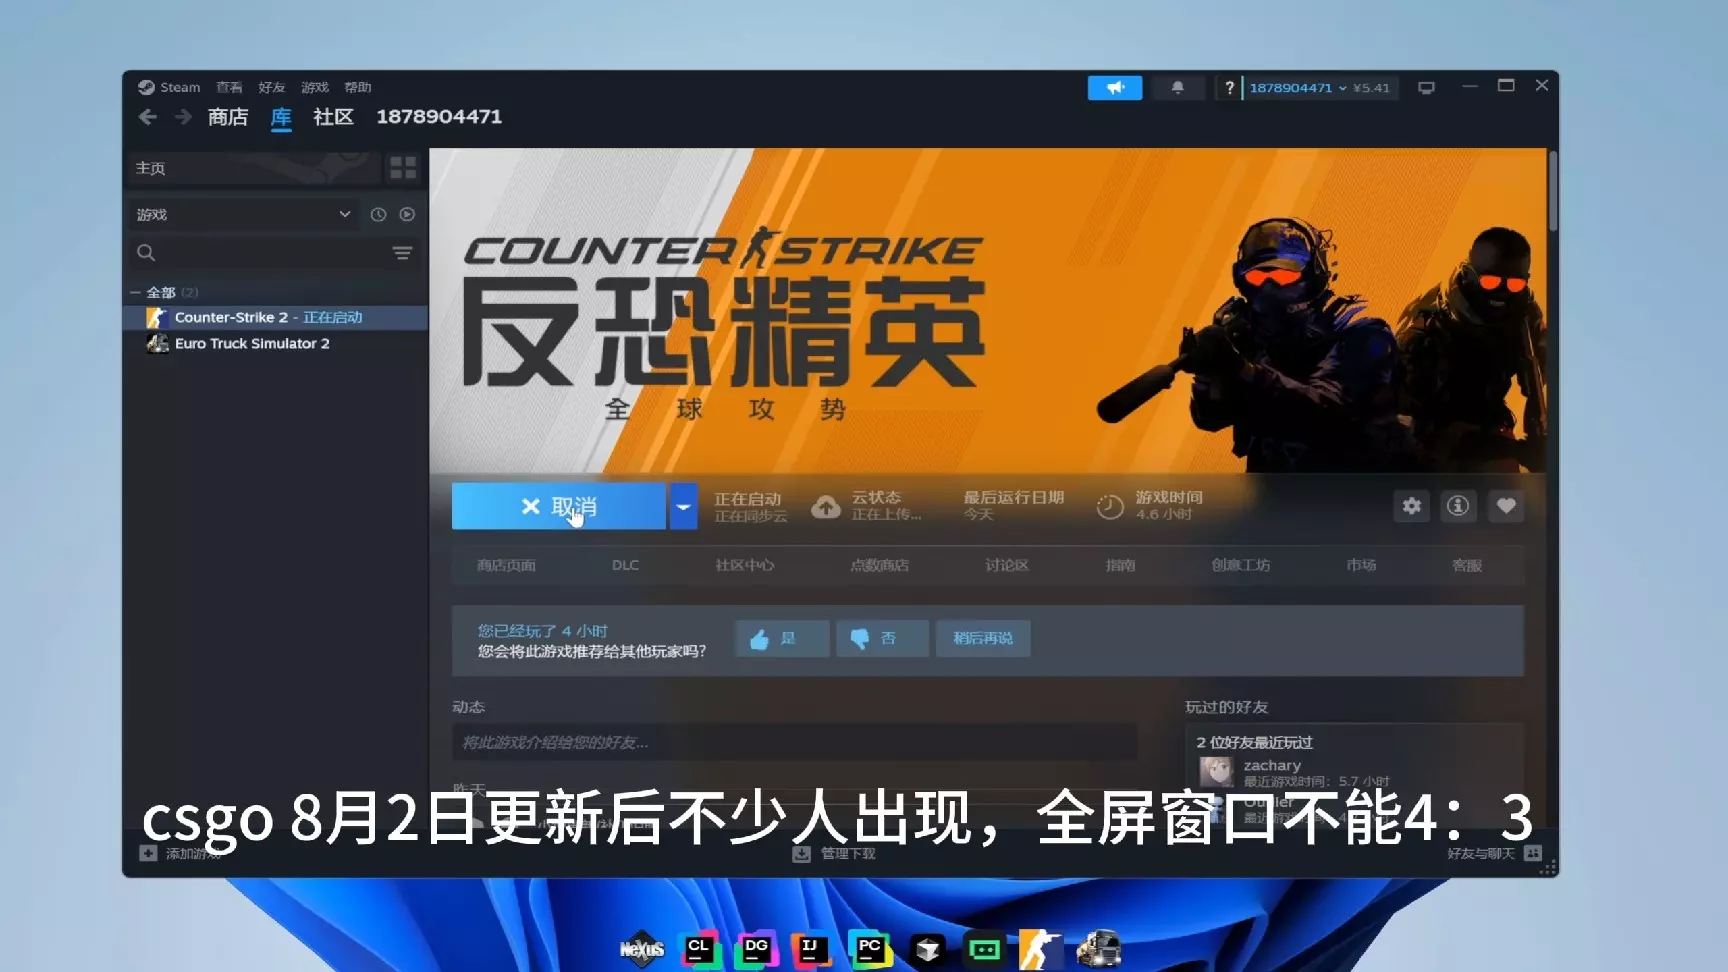Open the 1878904471 profile tab

439,117
